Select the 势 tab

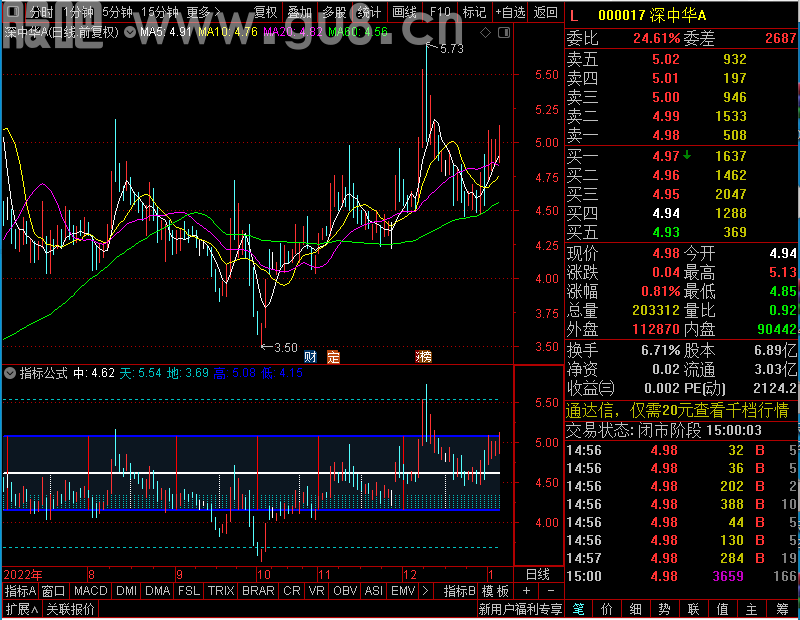664,609
